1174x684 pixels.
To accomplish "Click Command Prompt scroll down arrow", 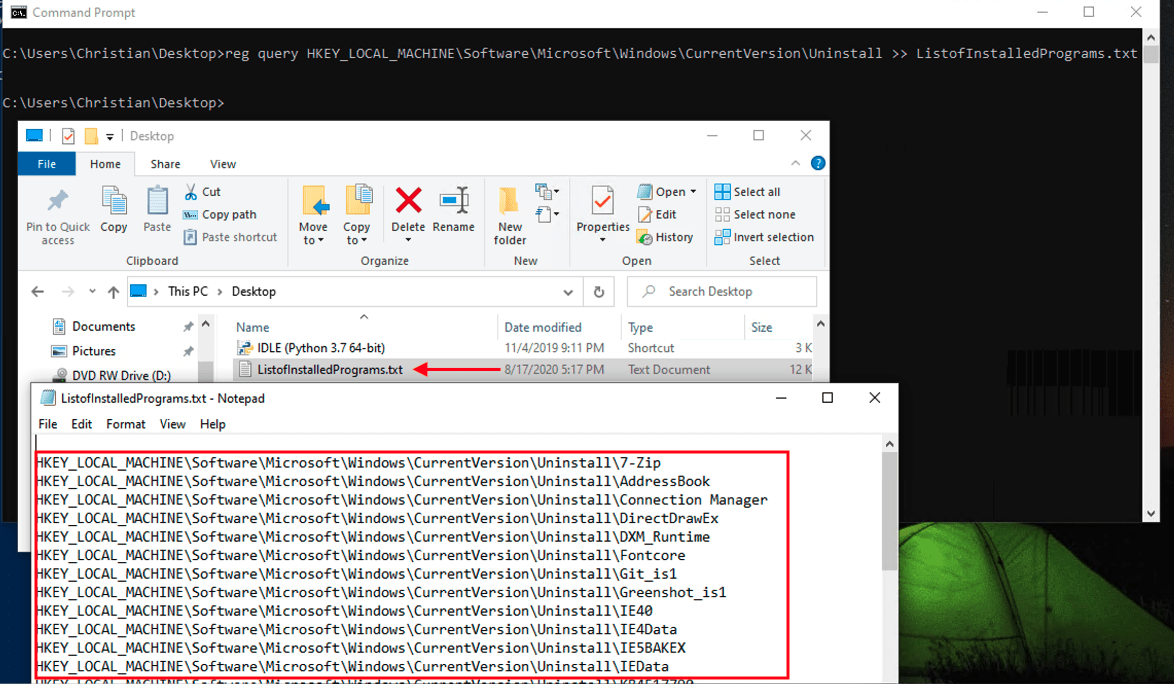I will 1152,514.
